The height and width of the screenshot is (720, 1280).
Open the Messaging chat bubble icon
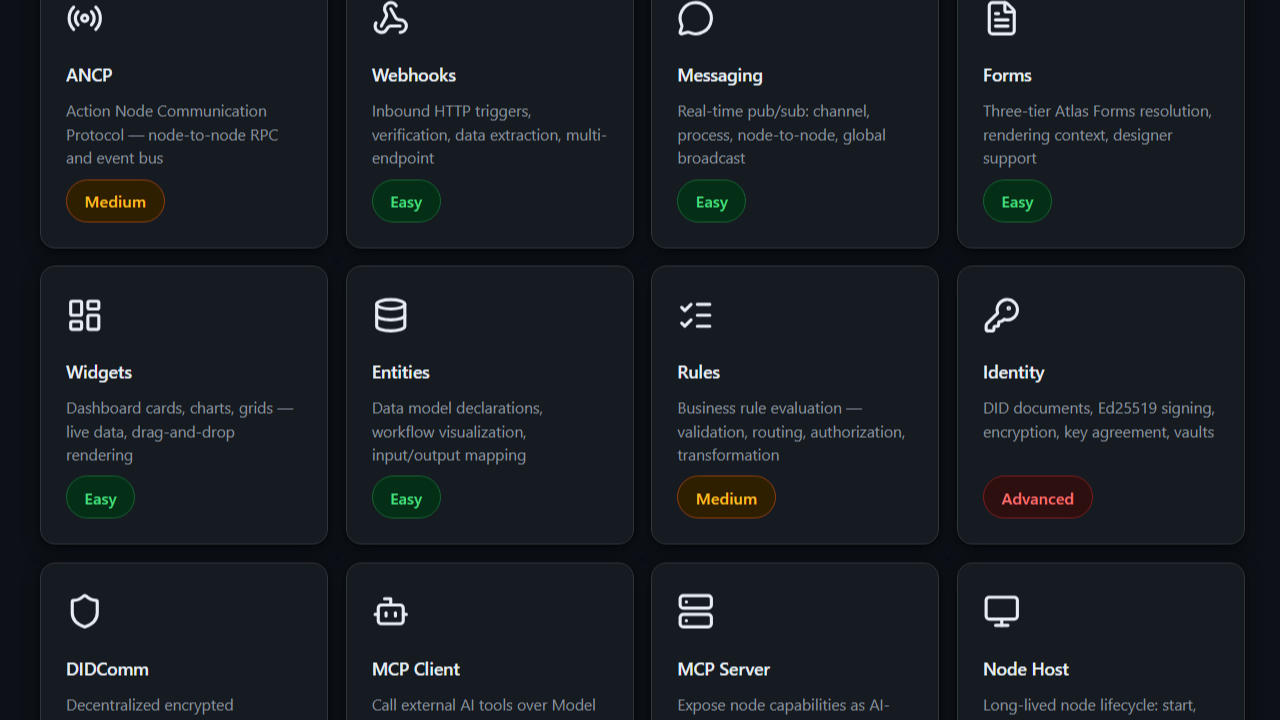click(x=695, y=18)
